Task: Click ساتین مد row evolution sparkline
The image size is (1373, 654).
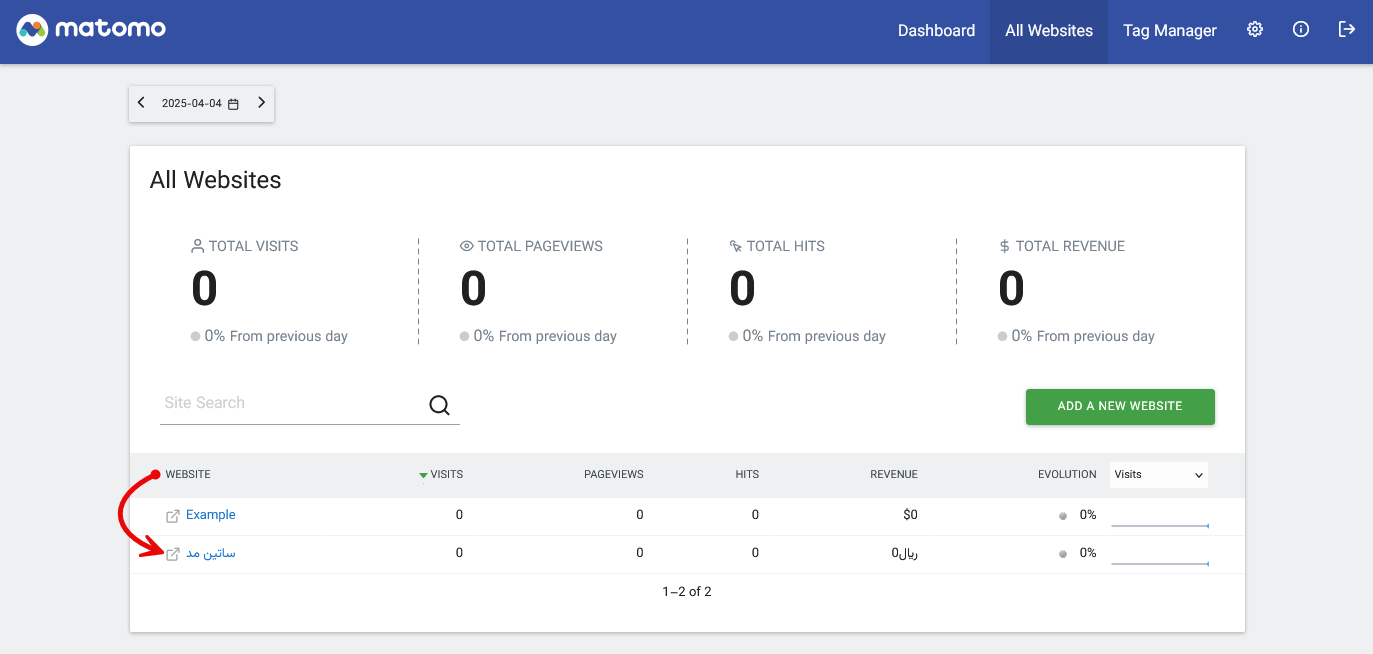Action: click(1160, 561)
